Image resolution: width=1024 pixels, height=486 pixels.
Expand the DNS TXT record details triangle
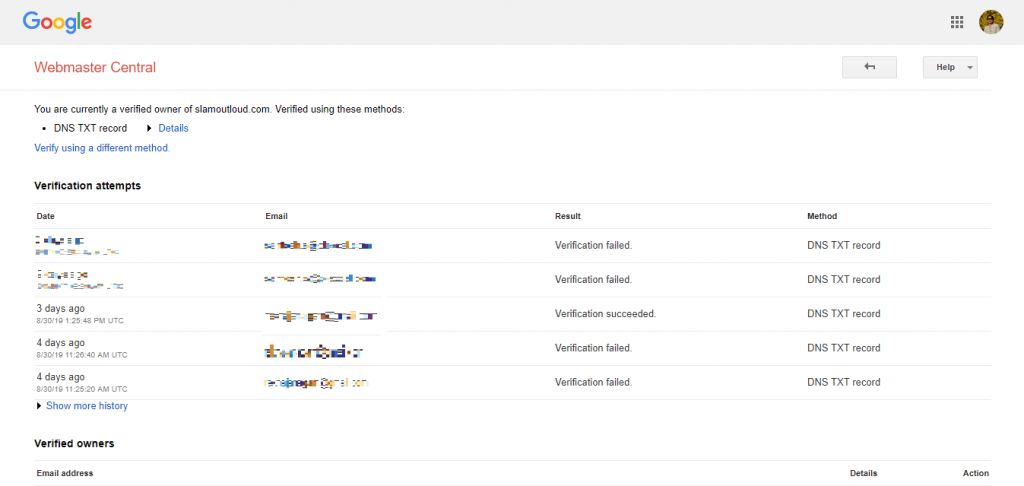point(149,128)
